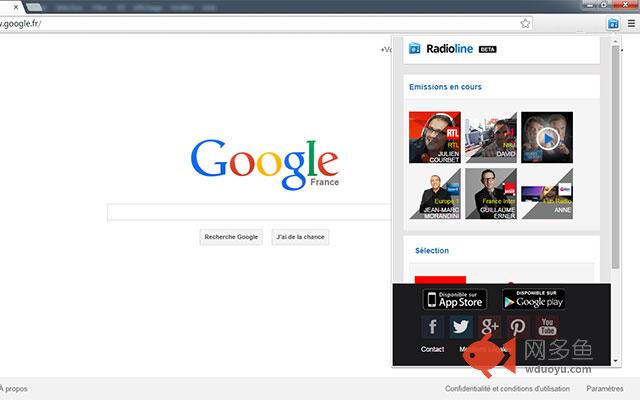Click the Google Play download badge

(x=534, y=299)
